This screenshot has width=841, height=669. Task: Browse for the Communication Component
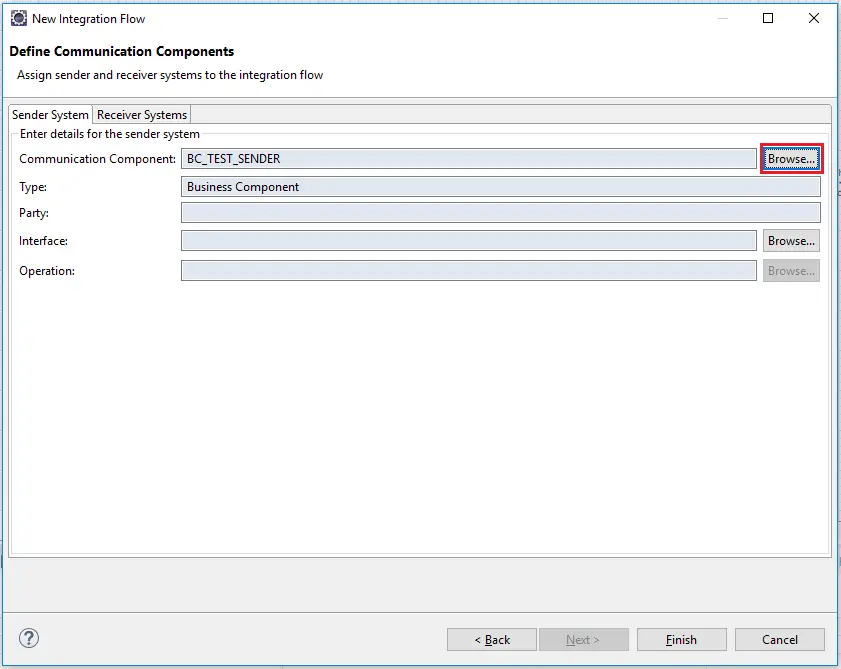pos(791,159)
